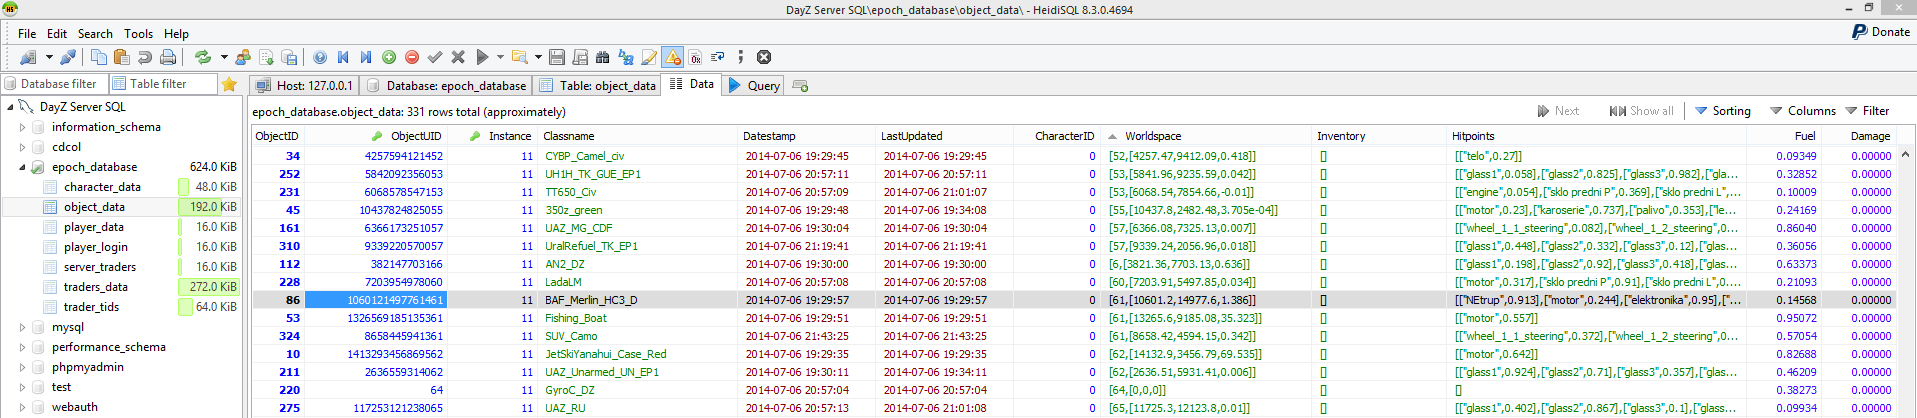Click the disconnect from server icon
The width and height of the screenshot is (1917, 418).
[x=68, y=57]
